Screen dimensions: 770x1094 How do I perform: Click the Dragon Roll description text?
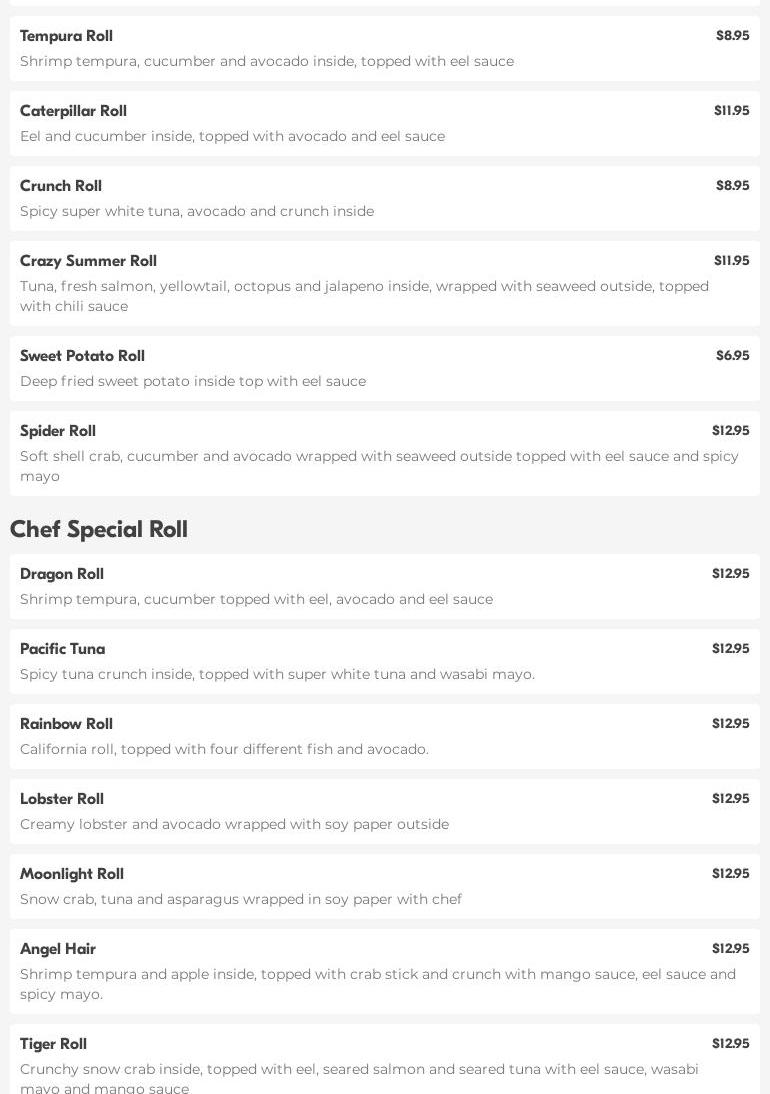256,599
